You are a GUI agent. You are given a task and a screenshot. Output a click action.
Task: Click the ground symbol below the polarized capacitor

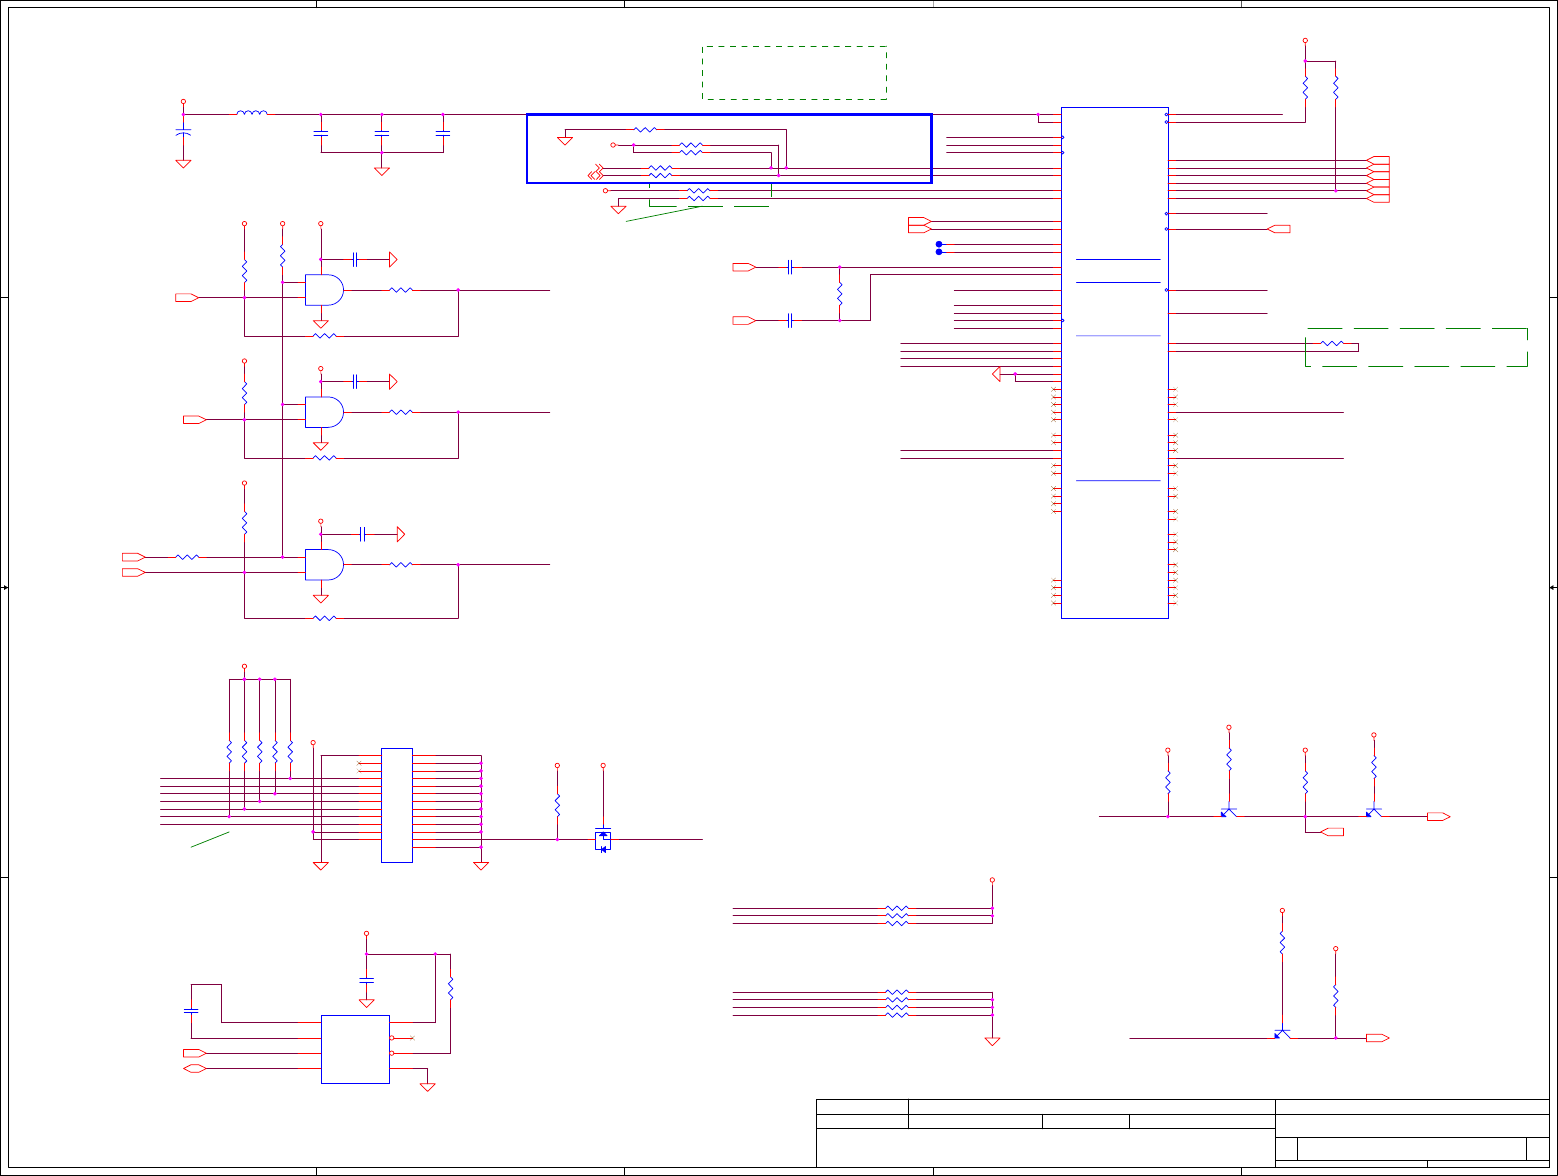[x=183, y=163]
